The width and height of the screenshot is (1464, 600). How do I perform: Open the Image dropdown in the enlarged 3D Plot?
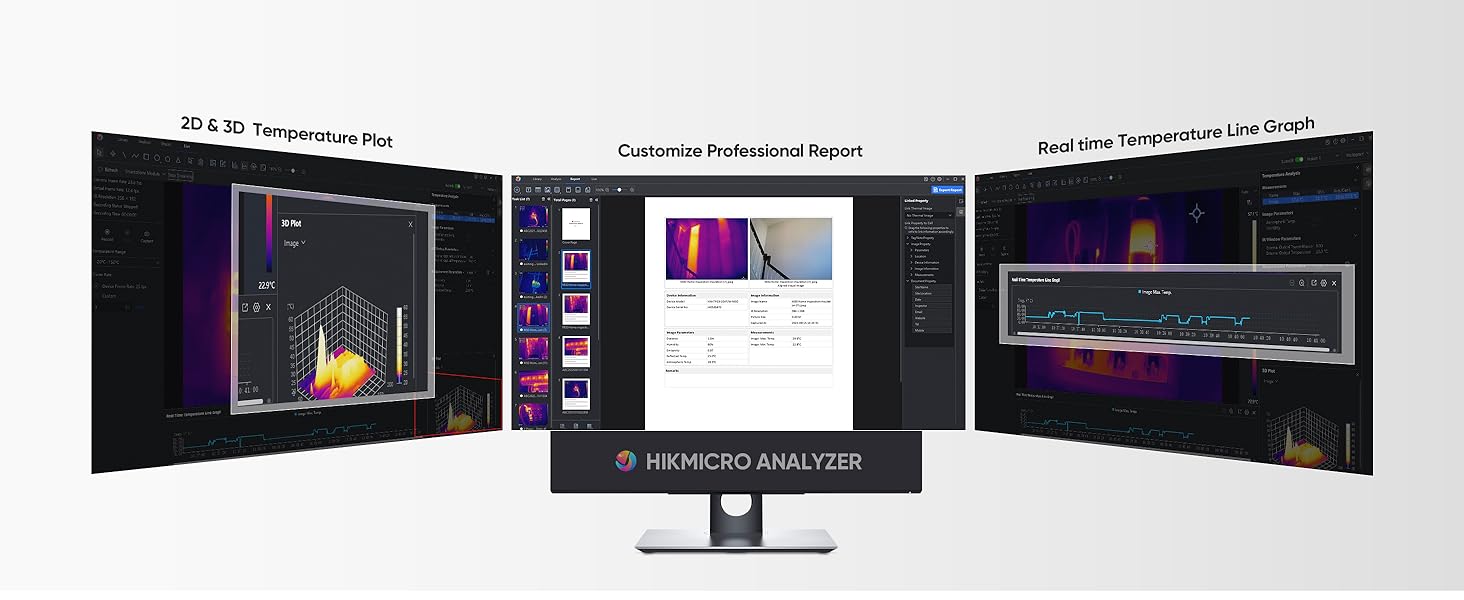[295, 243]
